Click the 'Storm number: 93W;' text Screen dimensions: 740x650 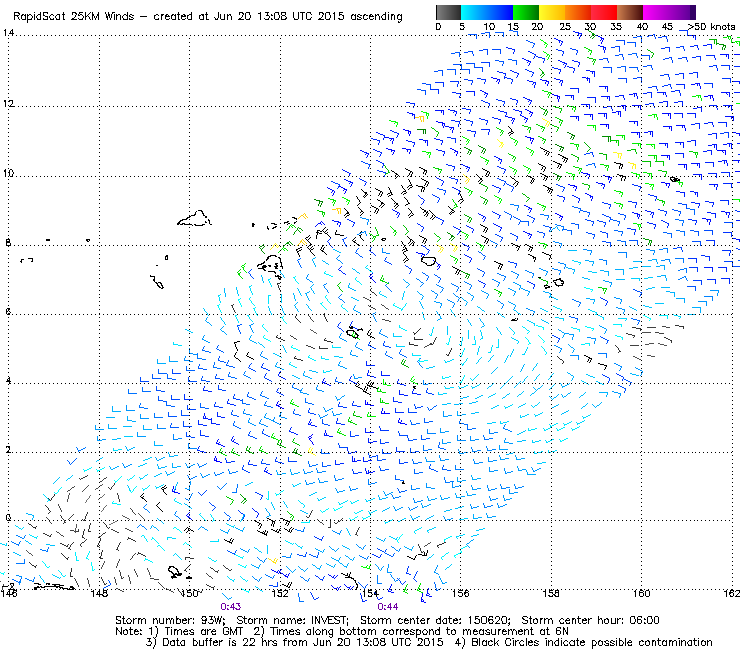tap(170, 620)
